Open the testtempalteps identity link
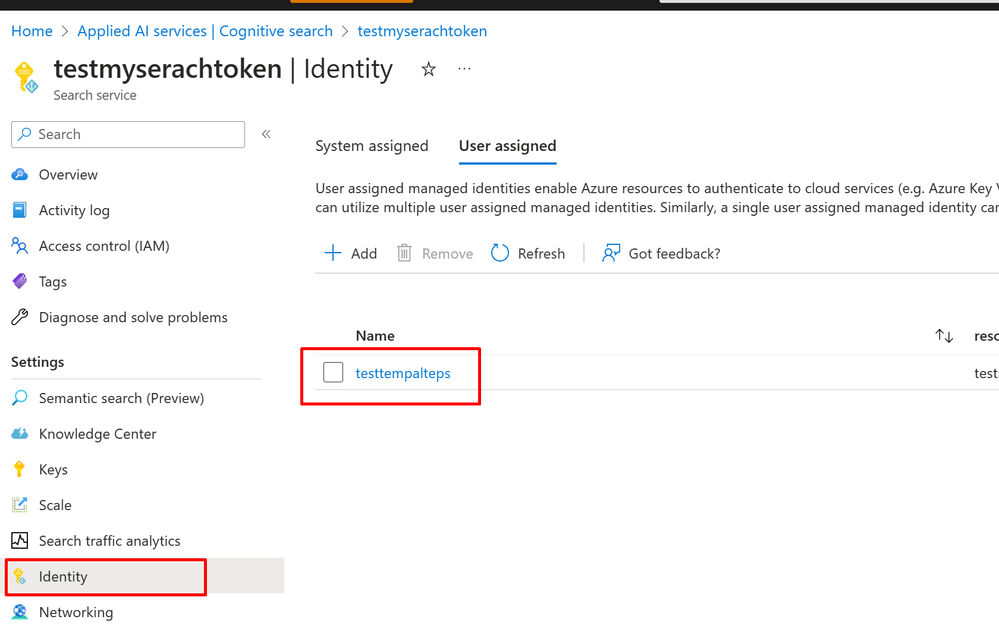 pyautogui.click(x=403, y=373)
